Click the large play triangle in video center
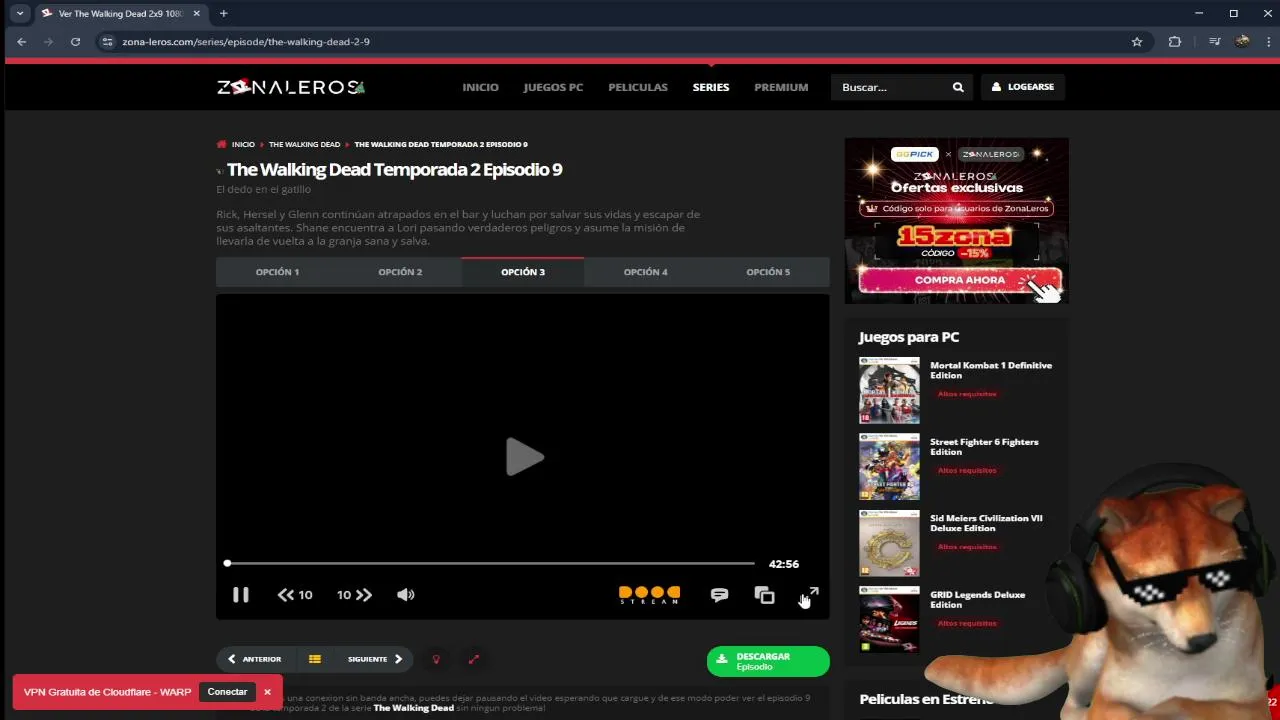Image resolution: width=1280 pixels, height=720 pixels. click(523, 457)
